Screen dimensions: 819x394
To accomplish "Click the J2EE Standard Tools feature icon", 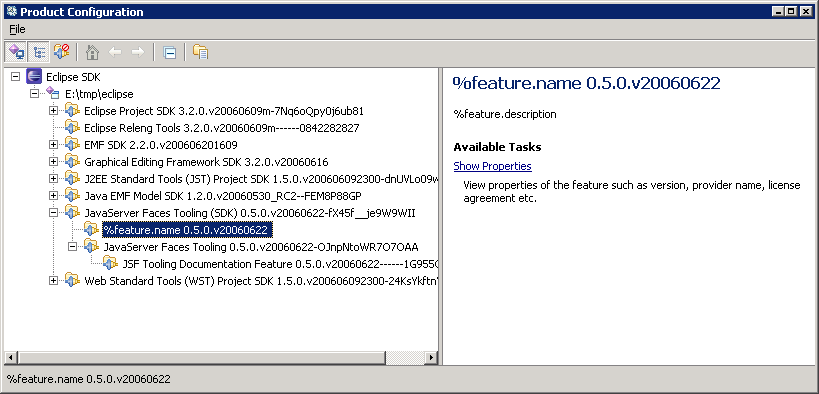I will (x=72, y=179).
